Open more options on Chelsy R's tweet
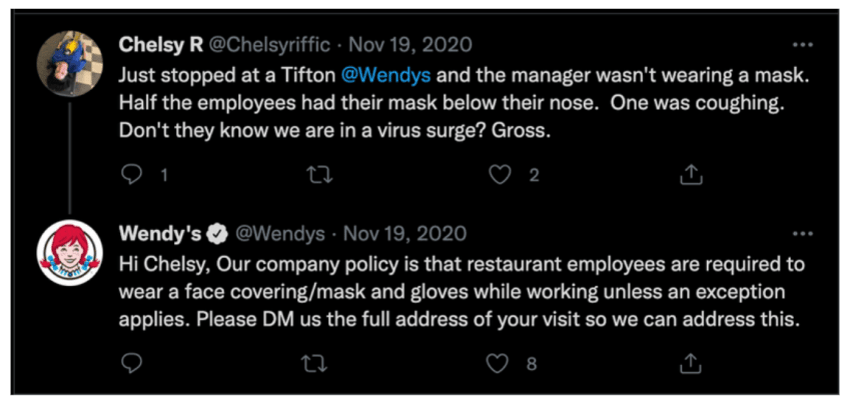This screenshot has height=407, width=850. click(802, 46)
